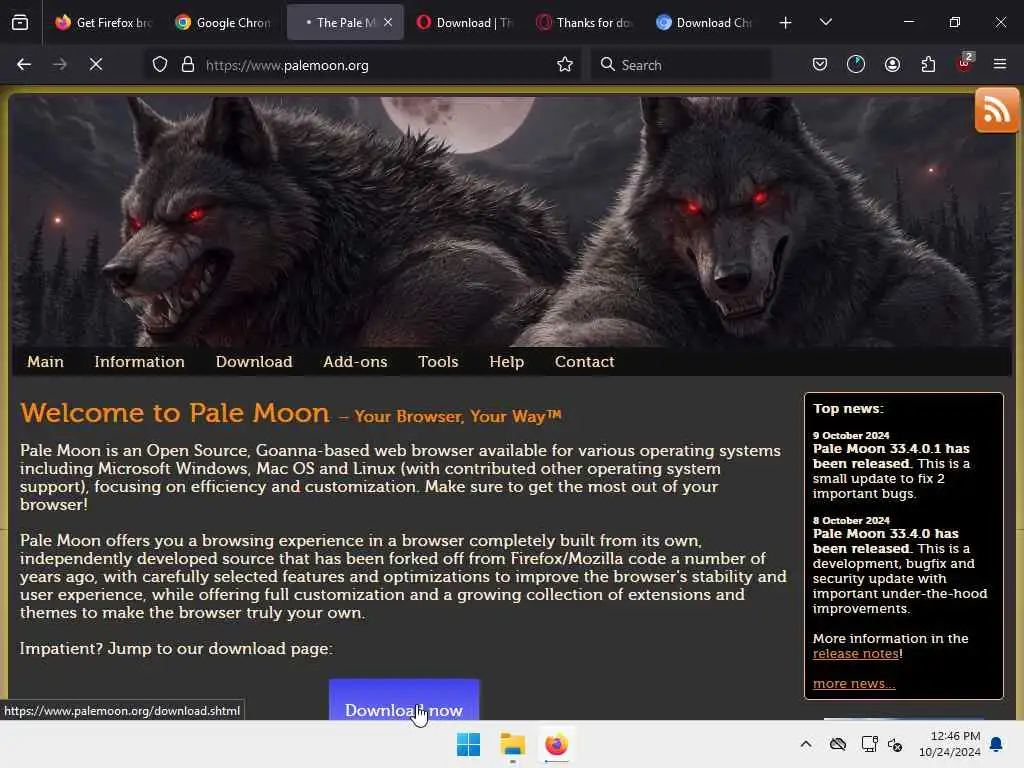The width and height of the screenshot is (1024, 768).
Task: Go back to the previous page
Action: coord(24,64)
